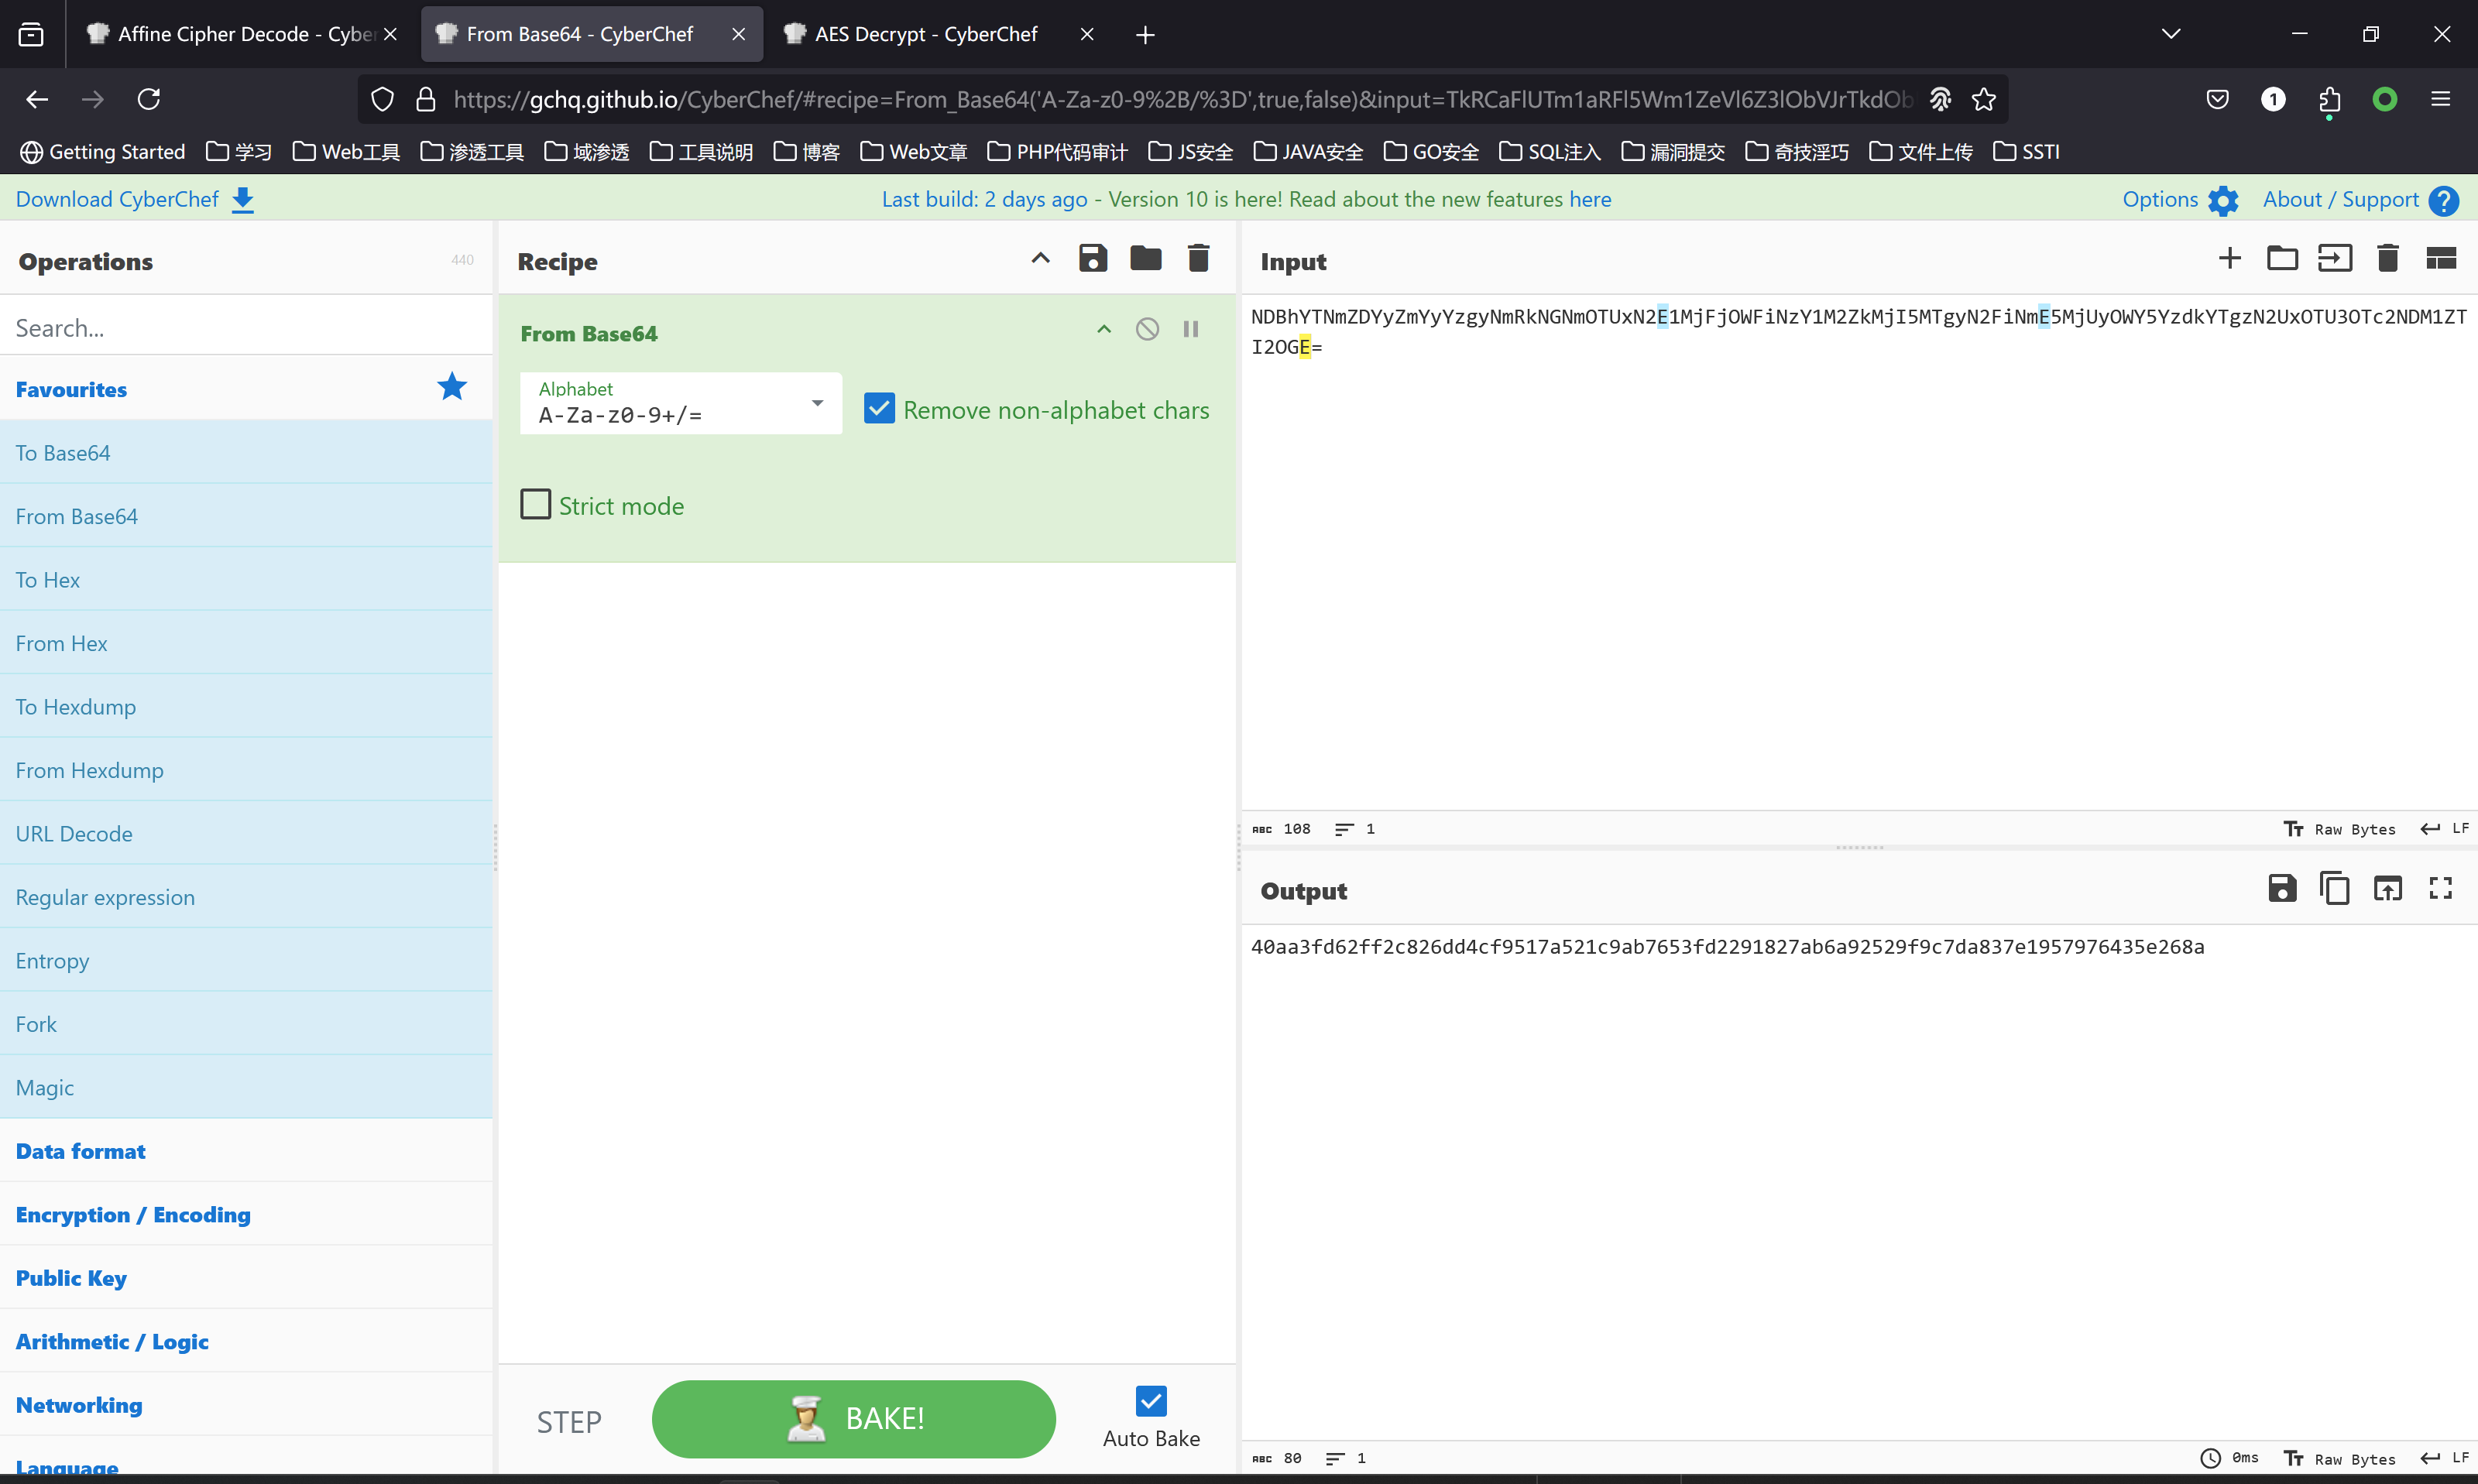
Task: Set breakpoint on From Base64 step
Action: click(x=1190, y=330)
